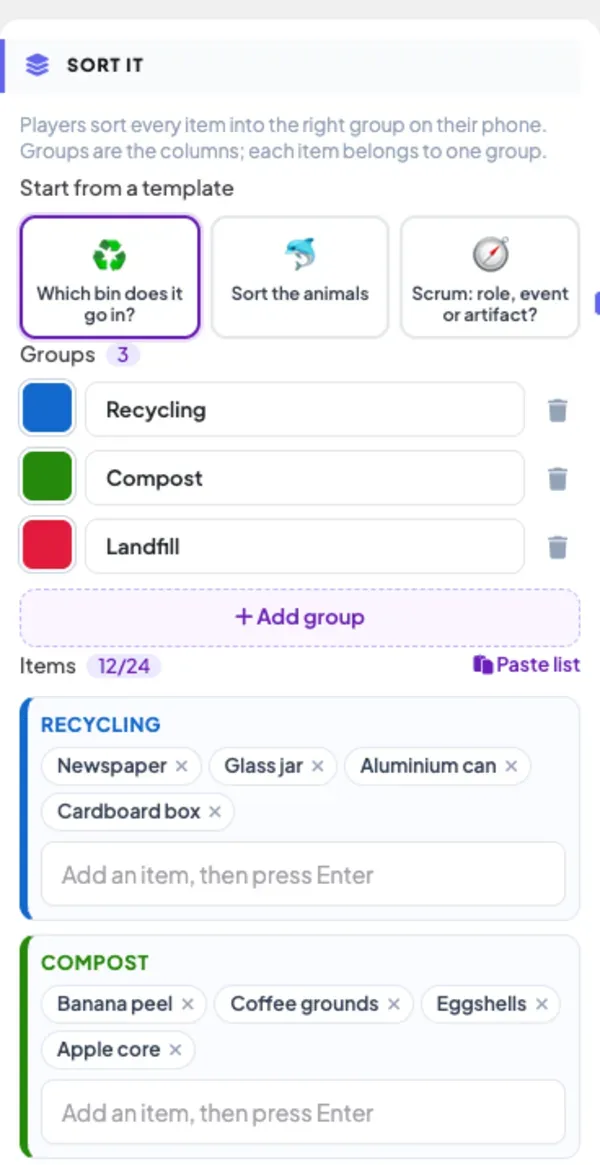Remove the Coffee grounds item
The height and width of the screenshot is (1165, 600).
click(394, 1005)
